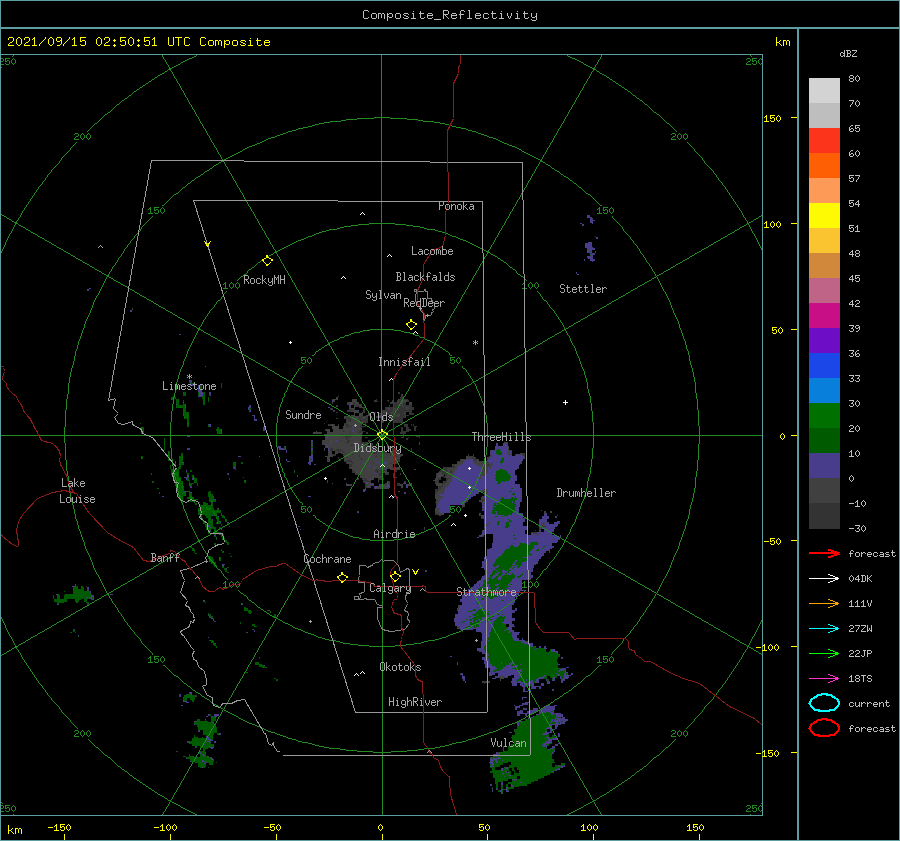
Task: Click the red forecast arrow in legend
Action: 824,553
